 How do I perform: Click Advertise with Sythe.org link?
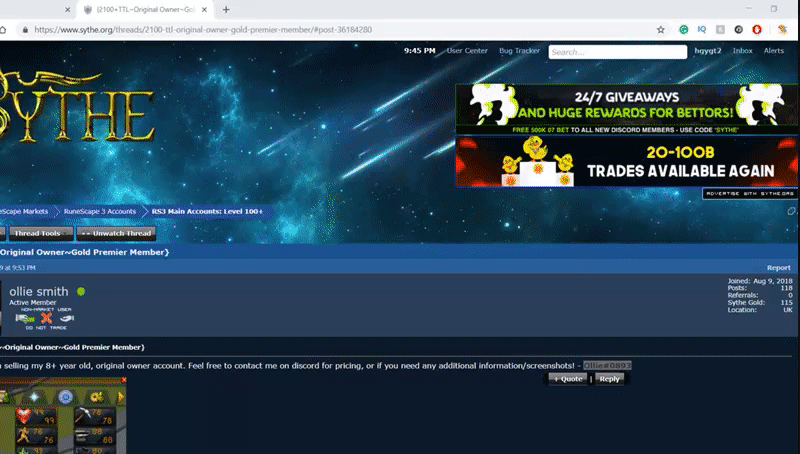[749, 194]
